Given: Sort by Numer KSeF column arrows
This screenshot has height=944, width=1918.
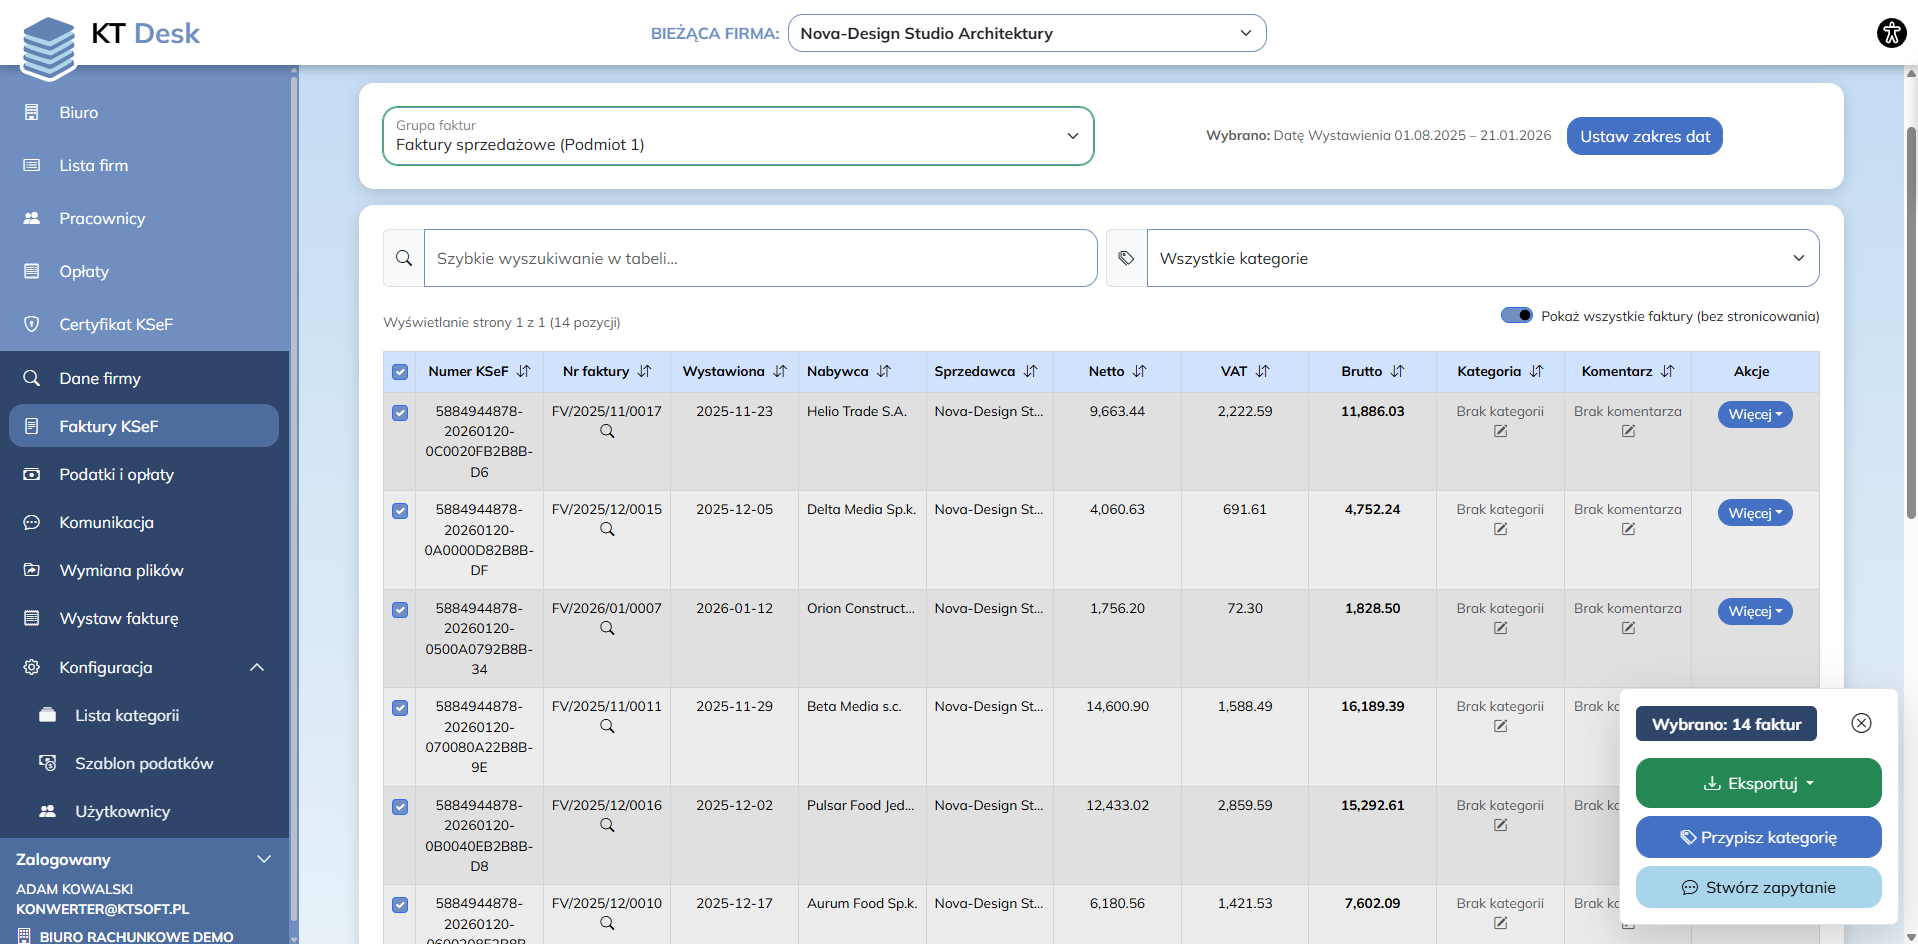Looking at the screenshot, I should (523, 371).
